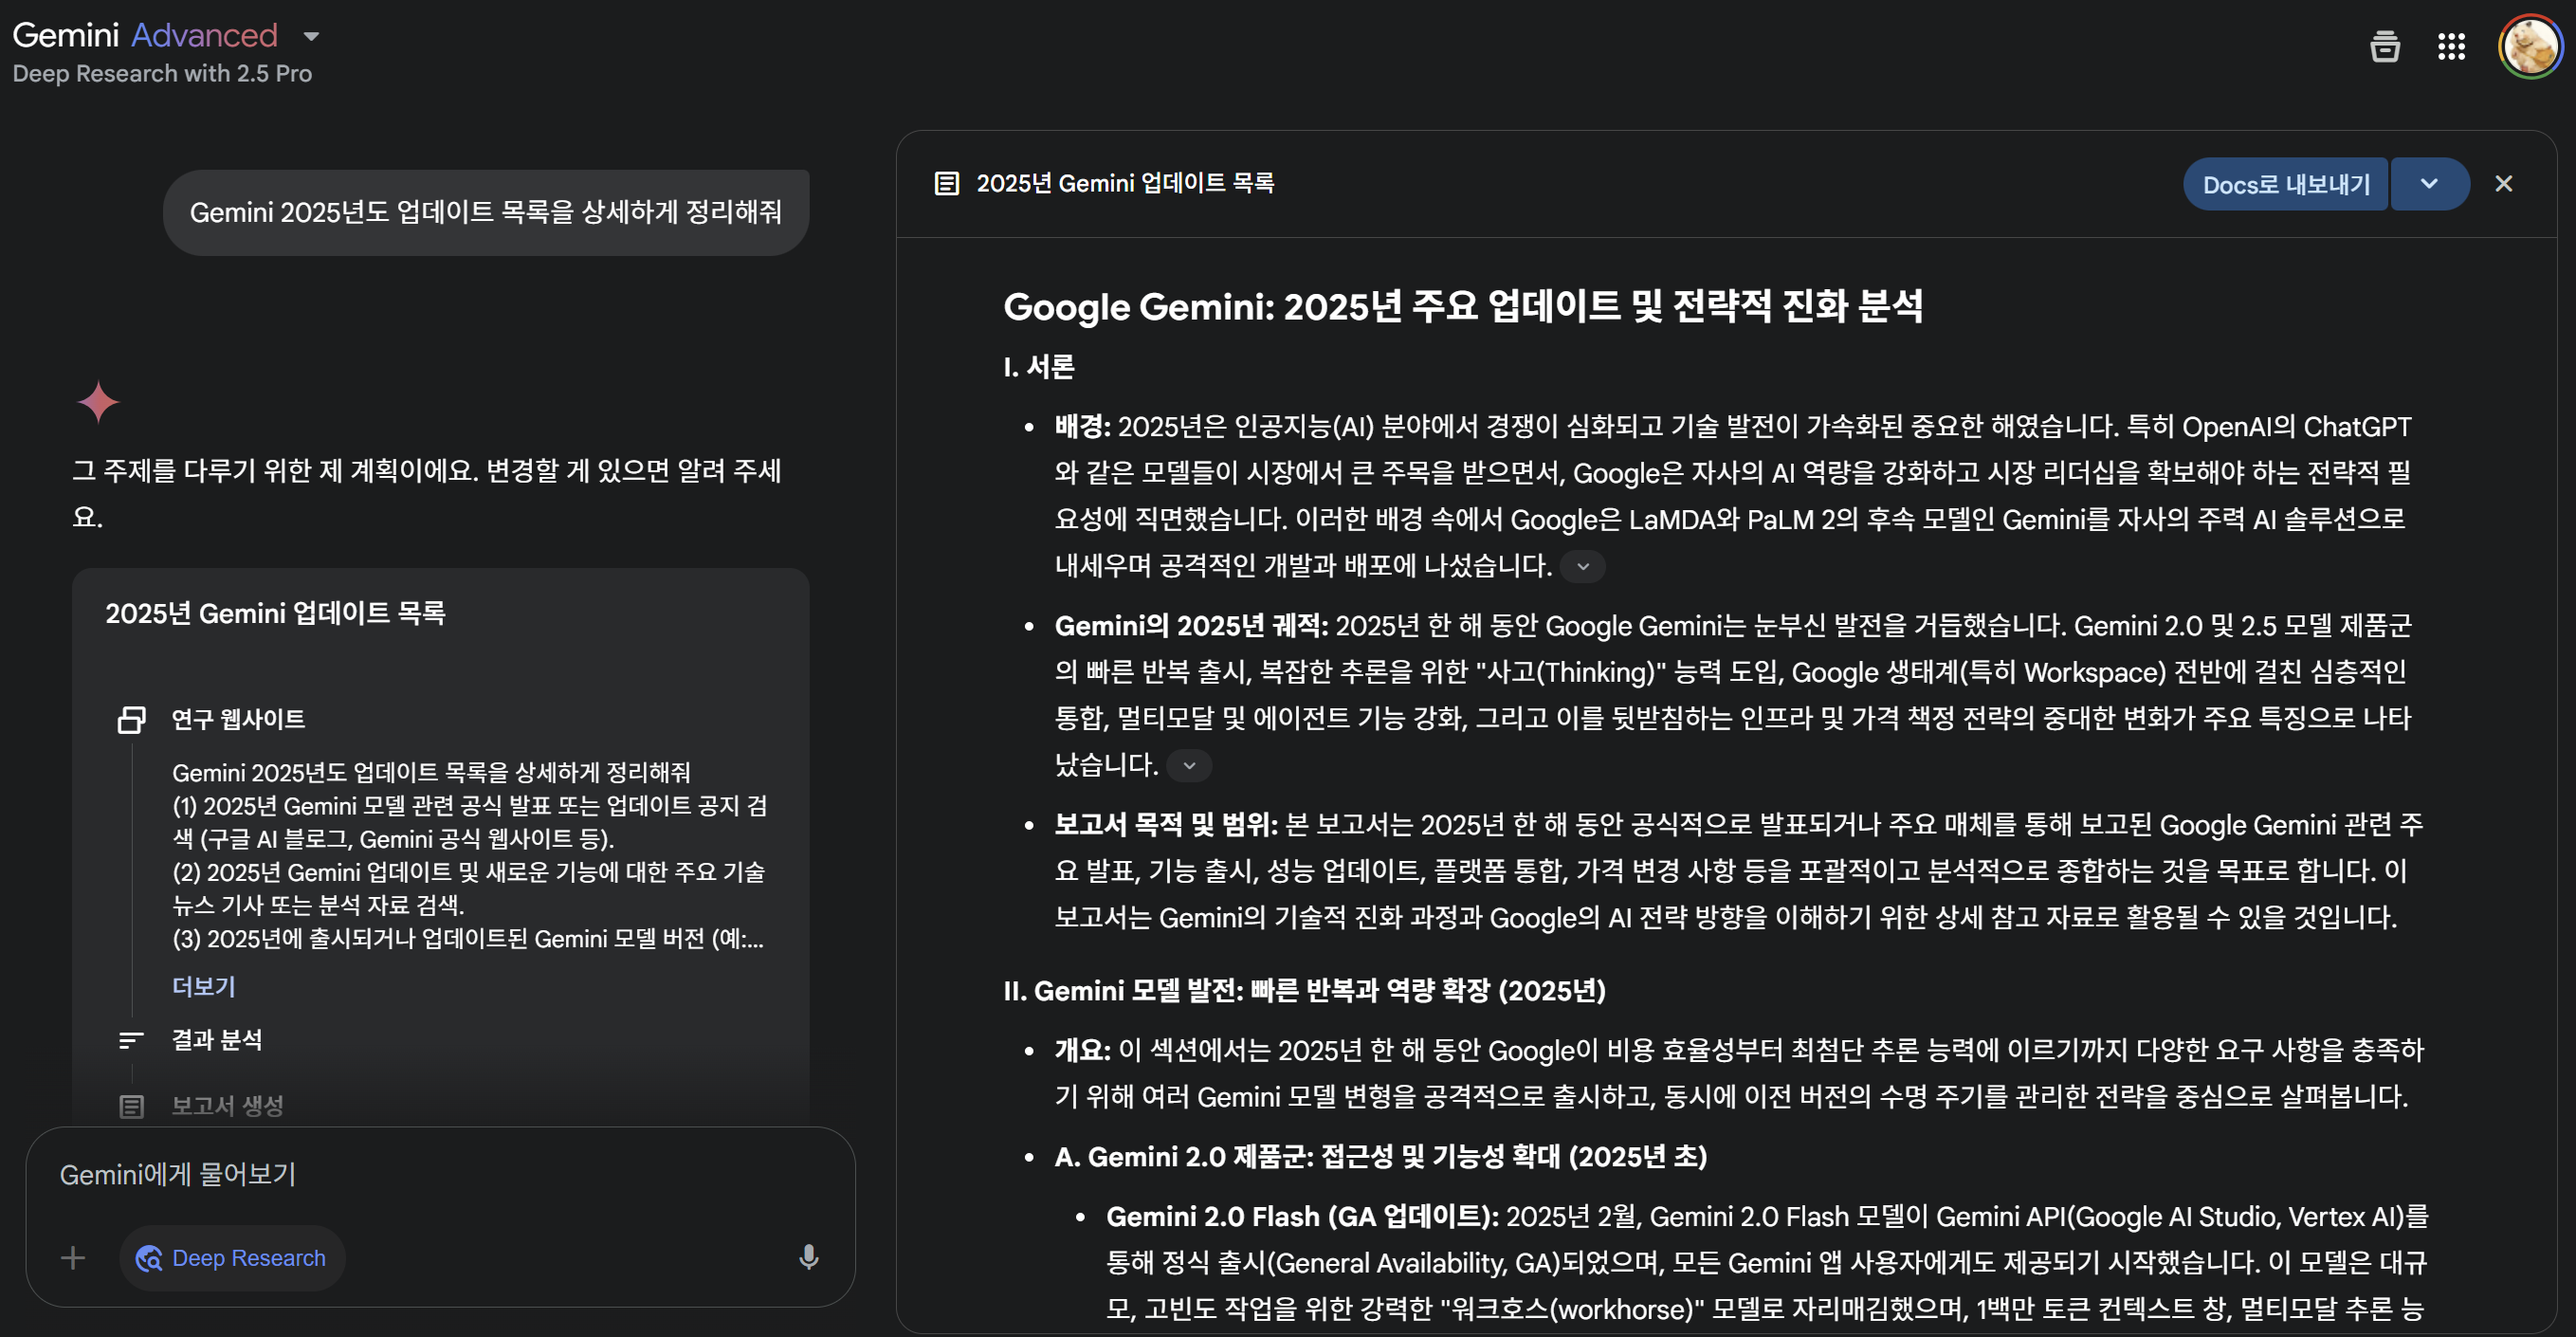The image size is (2576, 1337).
Task: Click the Google account profile avatar
Action: click(x=2529, y=46)
